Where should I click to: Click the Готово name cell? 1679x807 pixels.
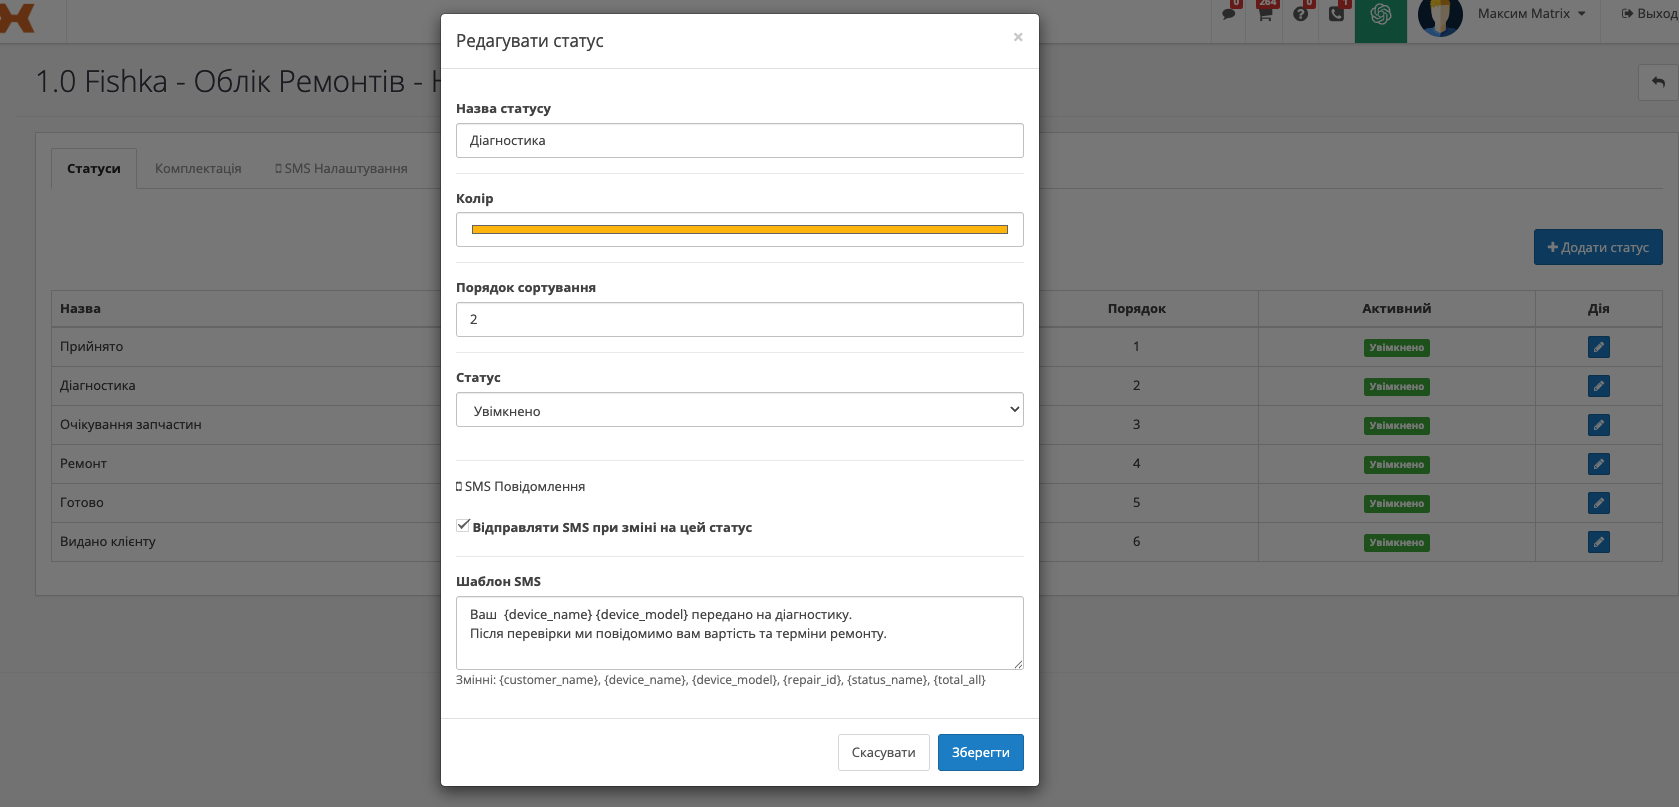click(x=82, y=503)
